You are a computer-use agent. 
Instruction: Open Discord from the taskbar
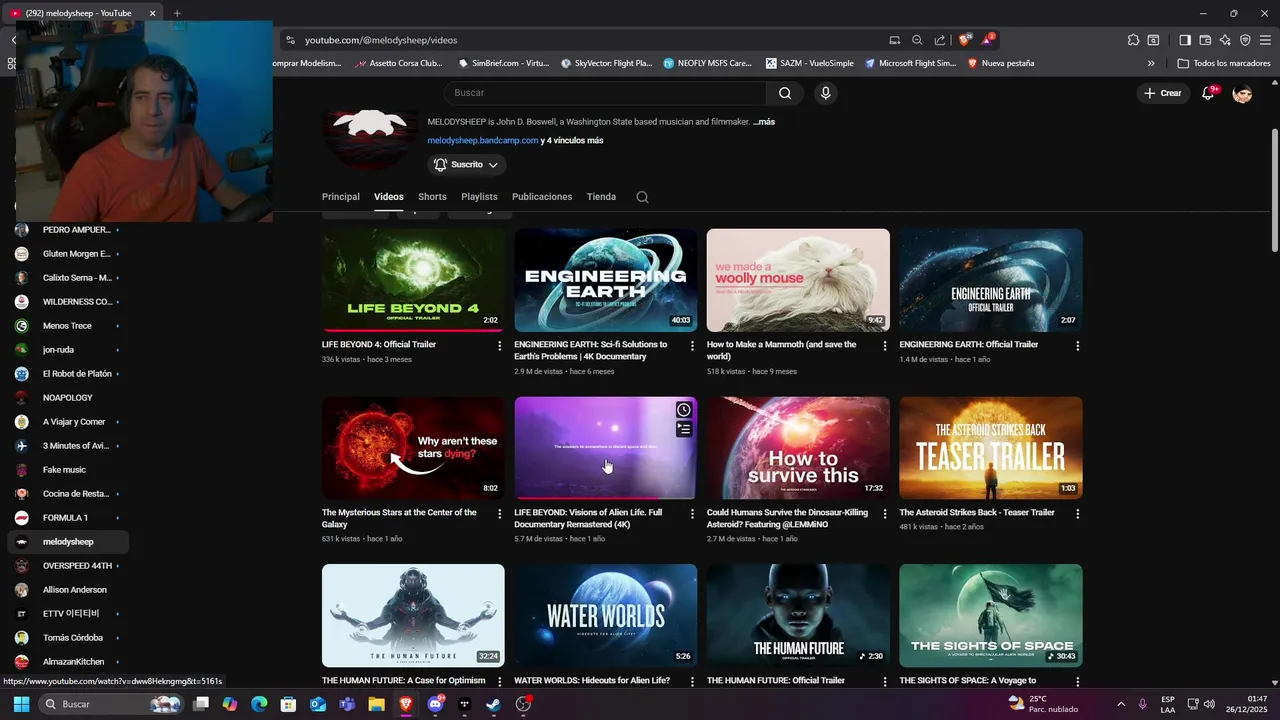coord(436,704)
